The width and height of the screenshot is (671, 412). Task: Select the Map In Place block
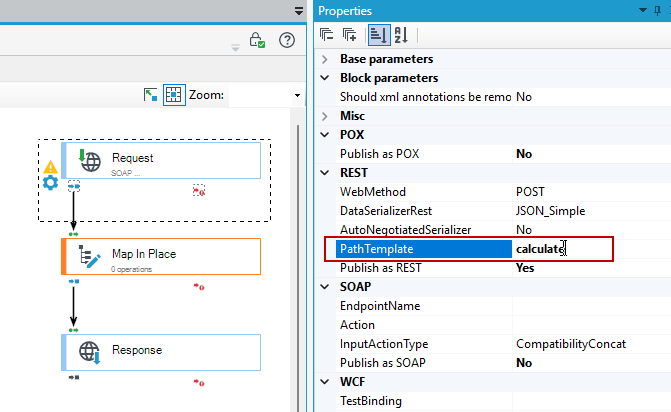pyautogui.click(x=161, y=257)
